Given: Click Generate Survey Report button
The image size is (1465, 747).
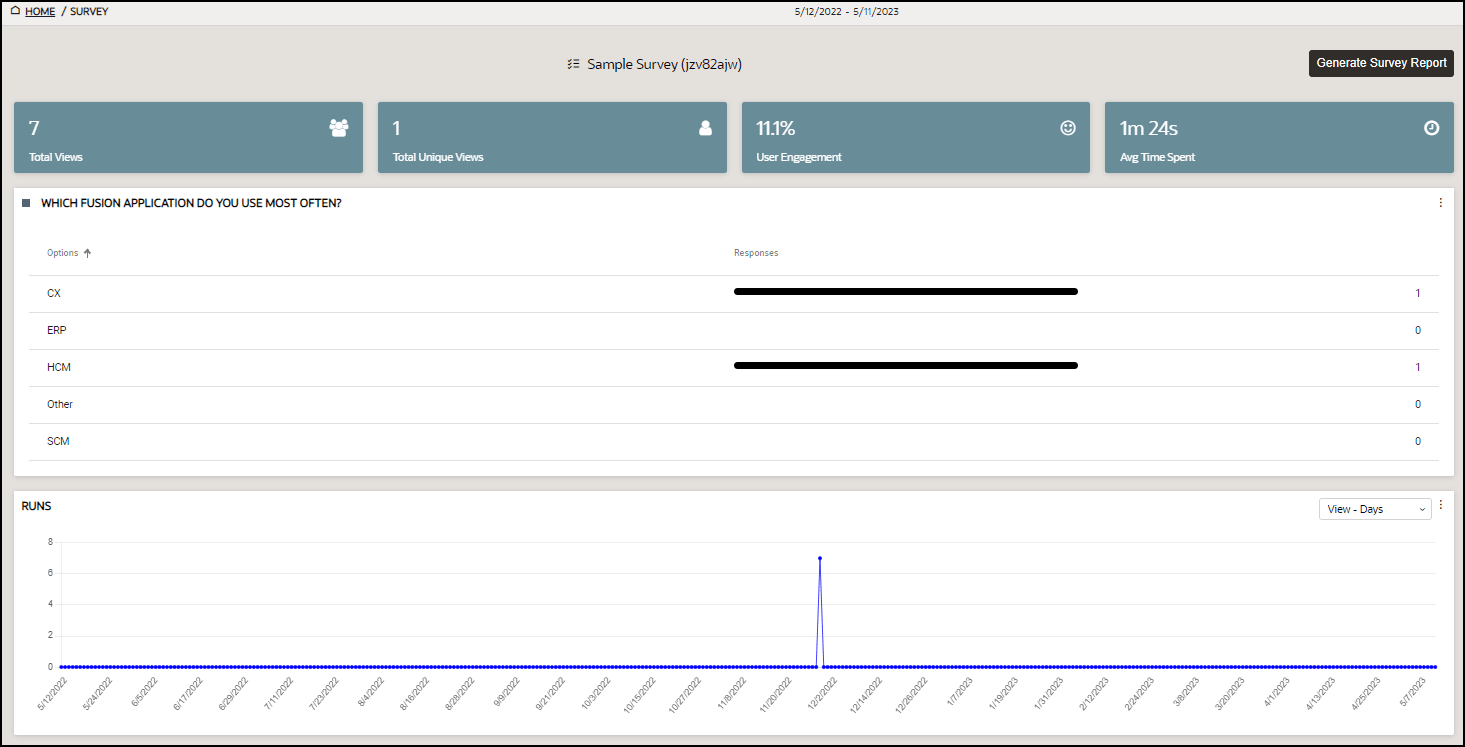Looking at the screenshot, I should pos(1381,63).
